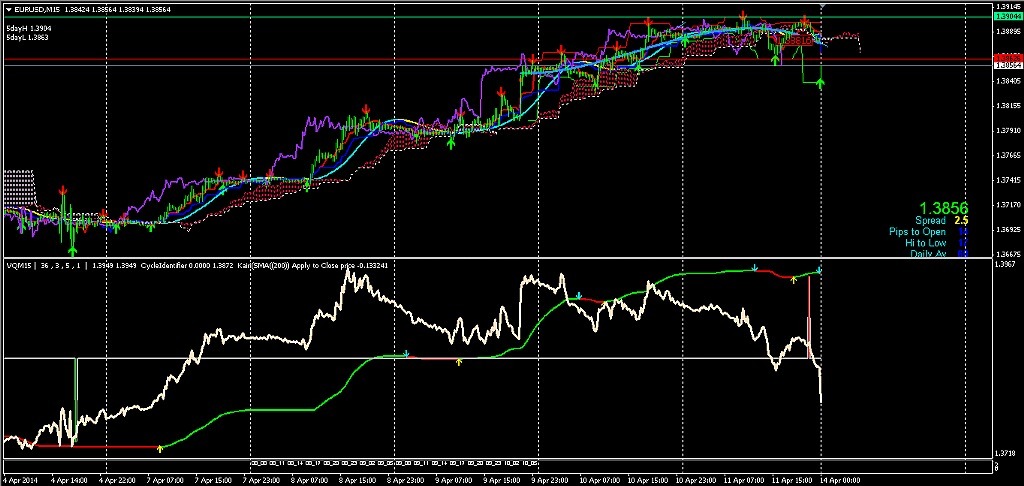
Task: Click the yellow arrow on the indicator near 9 Apr 07:00
Action: click(x=458, y=360)
